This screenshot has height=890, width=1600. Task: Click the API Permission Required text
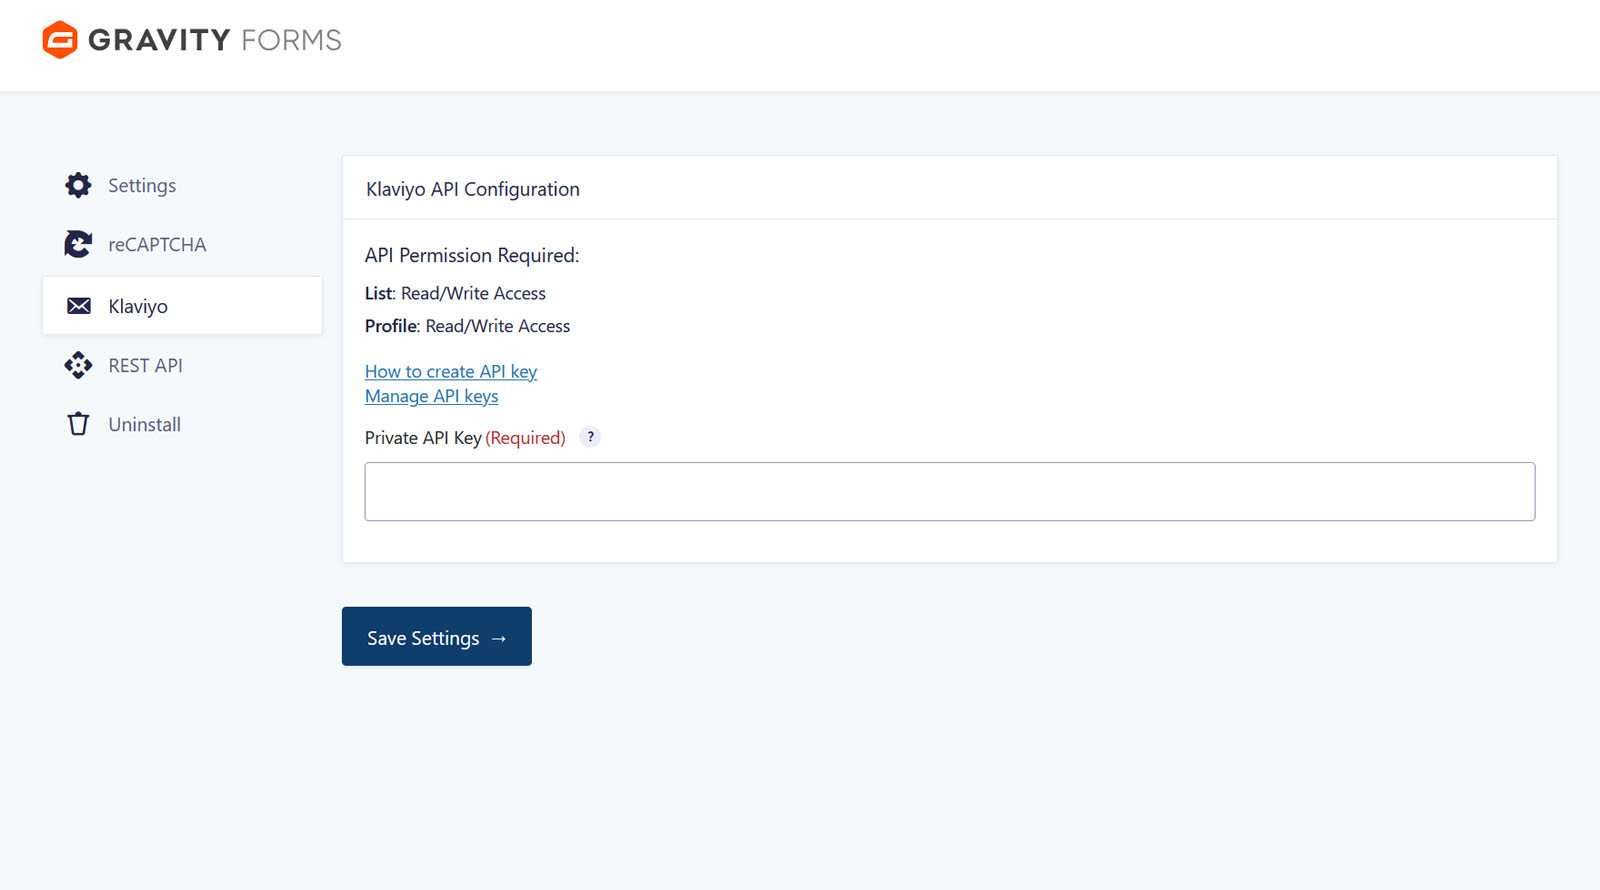(472, 255)
